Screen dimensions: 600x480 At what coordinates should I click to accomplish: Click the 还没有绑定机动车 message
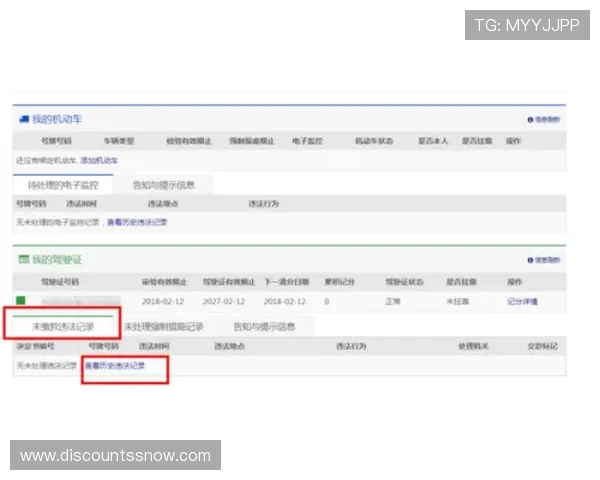tap(47, 160)
